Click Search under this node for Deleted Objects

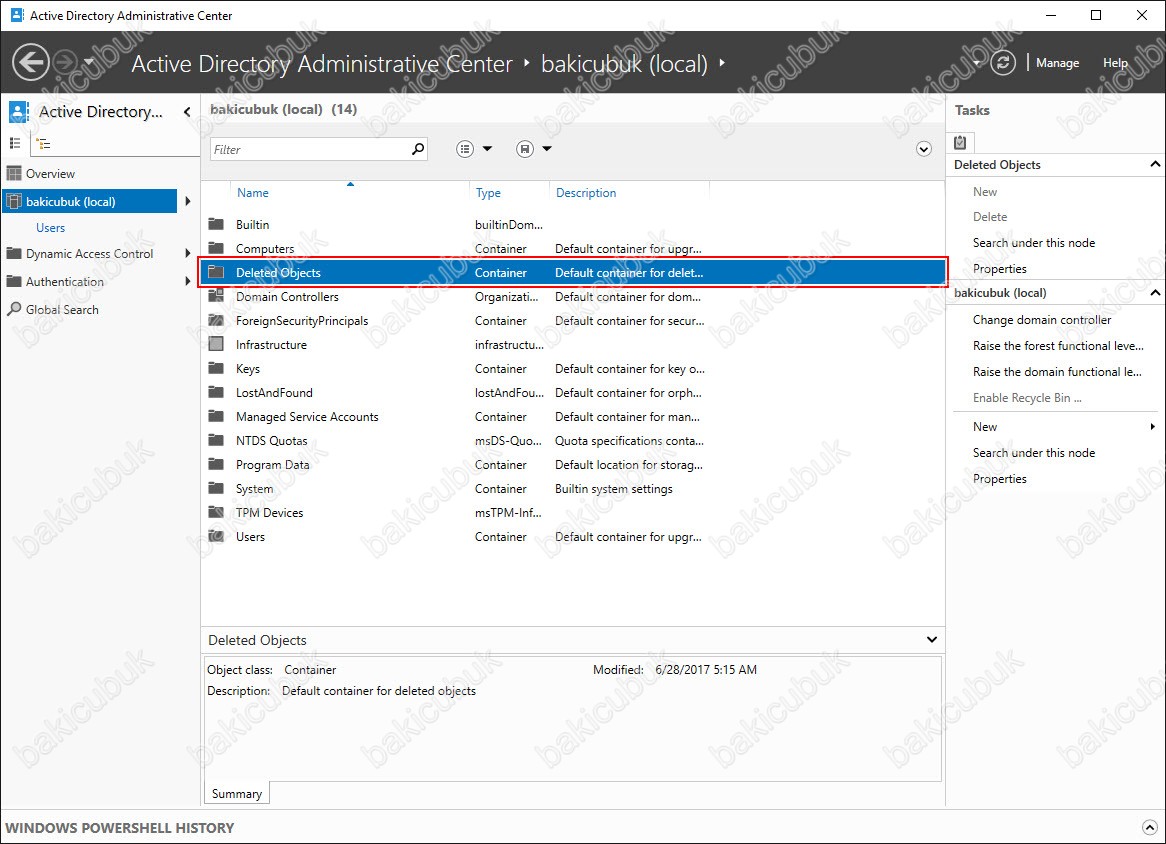pyautogui.click(x=1034, y=243)
